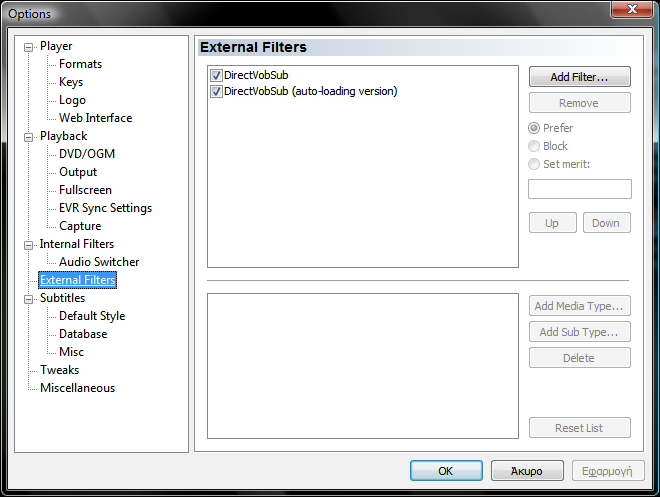Collapse the Playback tree node

28,137
